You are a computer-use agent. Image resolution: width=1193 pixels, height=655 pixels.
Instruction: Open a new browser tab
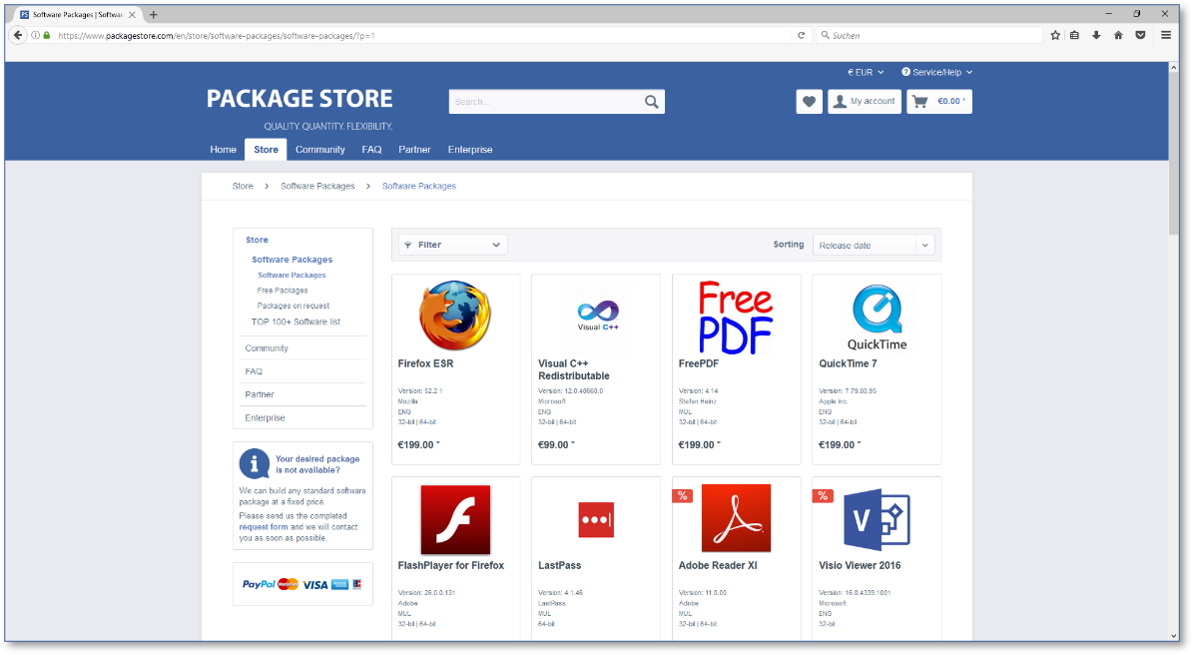pyautogui.click(x=154, y=14)
